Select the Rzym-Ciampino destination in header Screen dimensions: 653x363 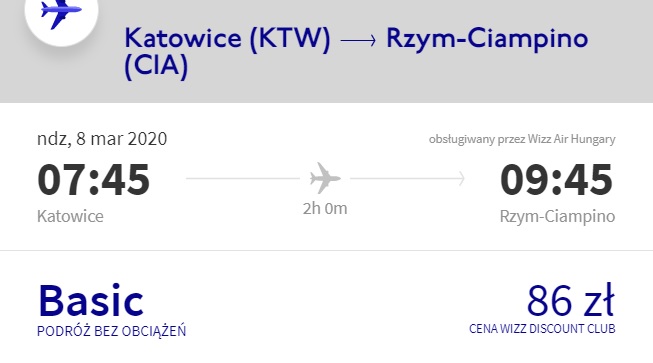pyautogui.click(x=487, y=38)
